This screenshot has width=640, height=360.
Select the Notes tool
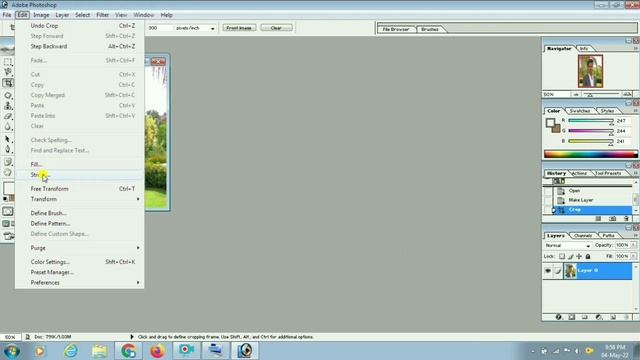tap(8, 162)
